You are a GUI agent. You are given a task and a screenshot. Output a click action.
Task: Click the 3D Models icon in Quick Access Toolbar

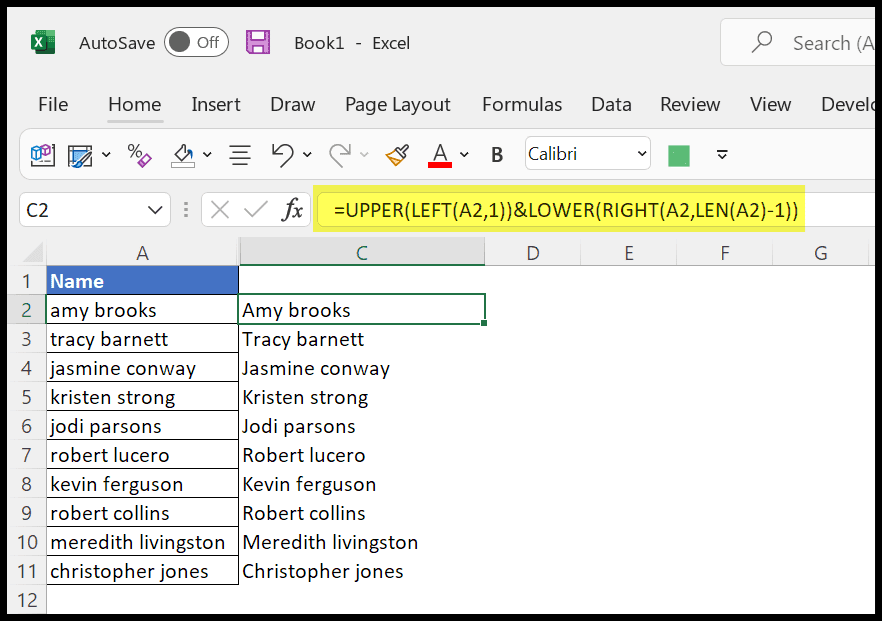coord(43,154)
